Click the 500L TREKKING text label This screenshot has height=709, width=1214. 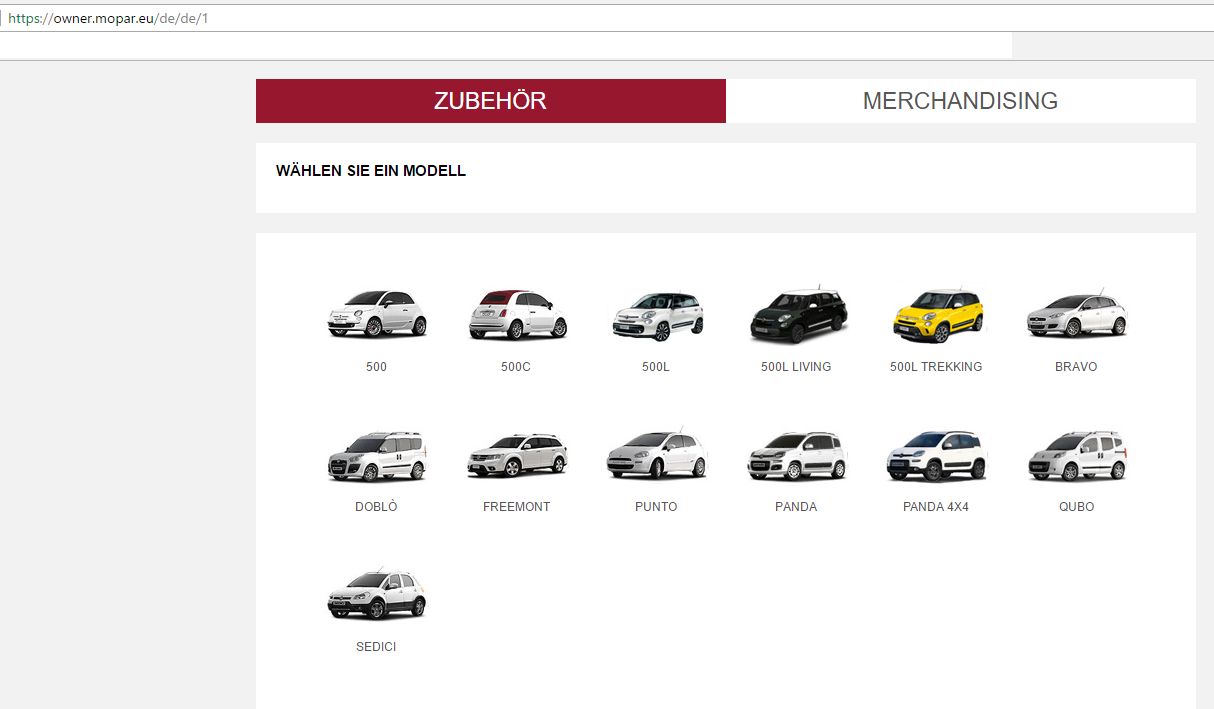(x=936, y=367)
